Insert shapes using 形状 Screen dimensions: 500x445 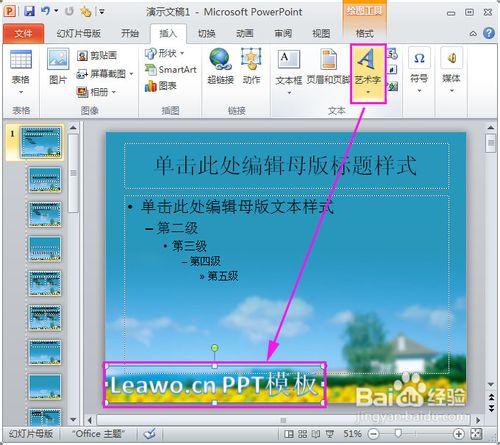161,53
